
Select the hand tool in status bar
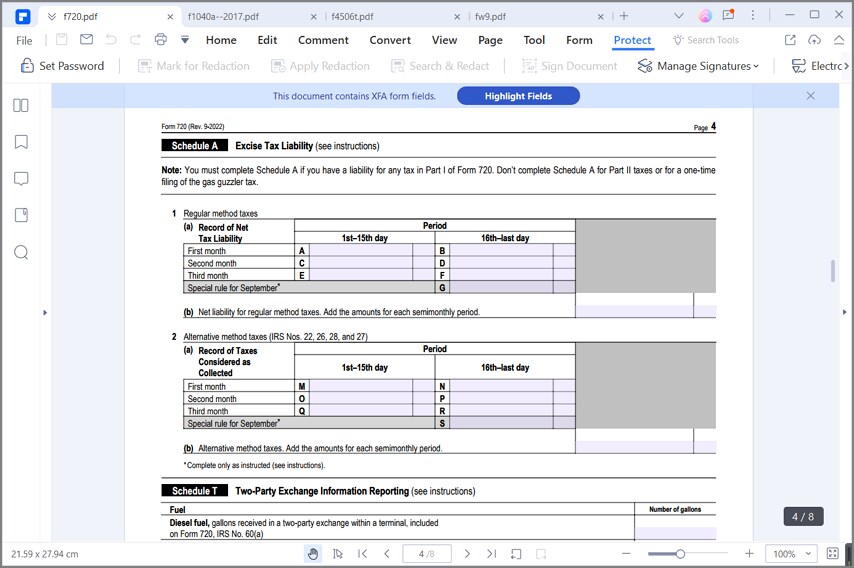[313, 554]
